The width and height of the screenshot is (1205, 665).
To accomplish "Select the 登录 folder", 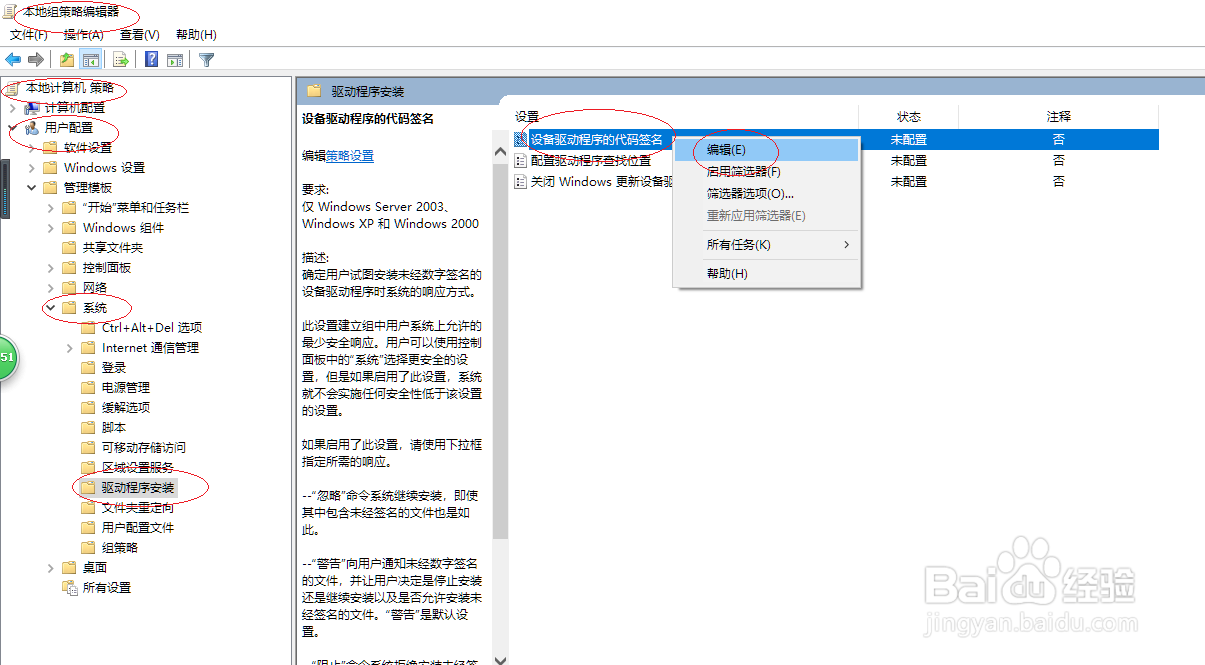I will (114, 368).
